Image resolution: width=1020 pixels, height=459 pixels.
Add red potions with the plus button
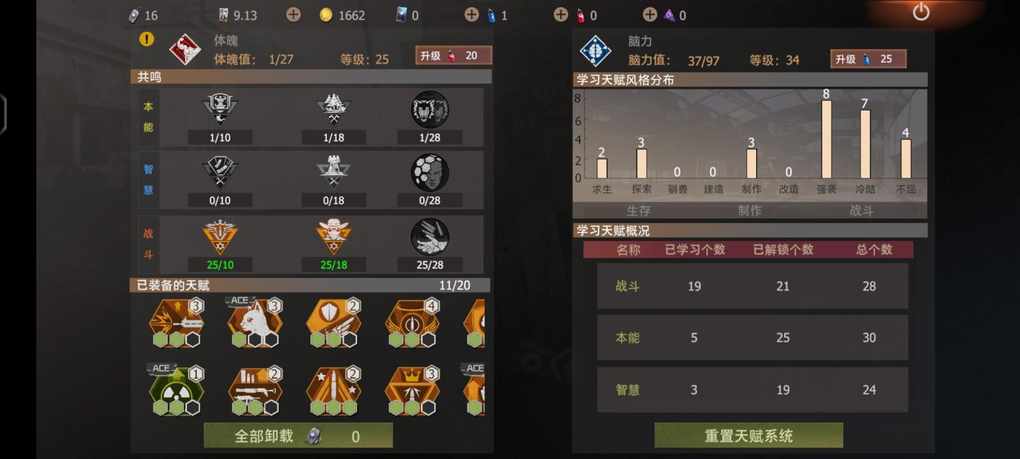click(560, 14)
